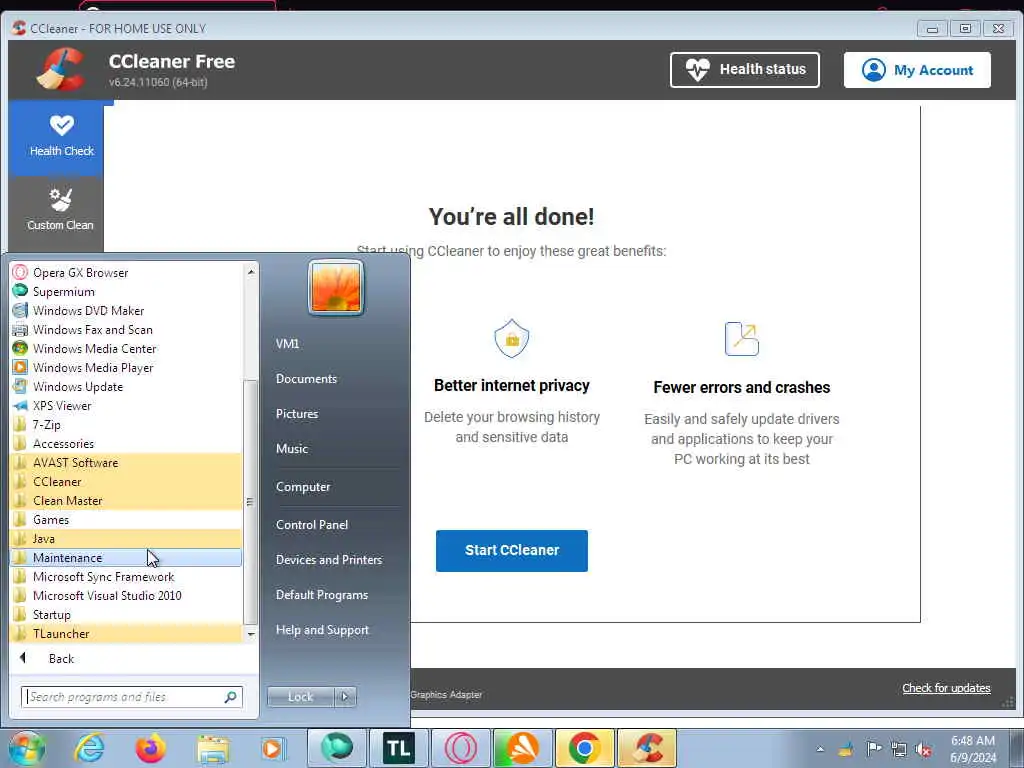Click the muted volume tray icon
The width and height of the screenshot is (1024, 768).
(923, 750)
